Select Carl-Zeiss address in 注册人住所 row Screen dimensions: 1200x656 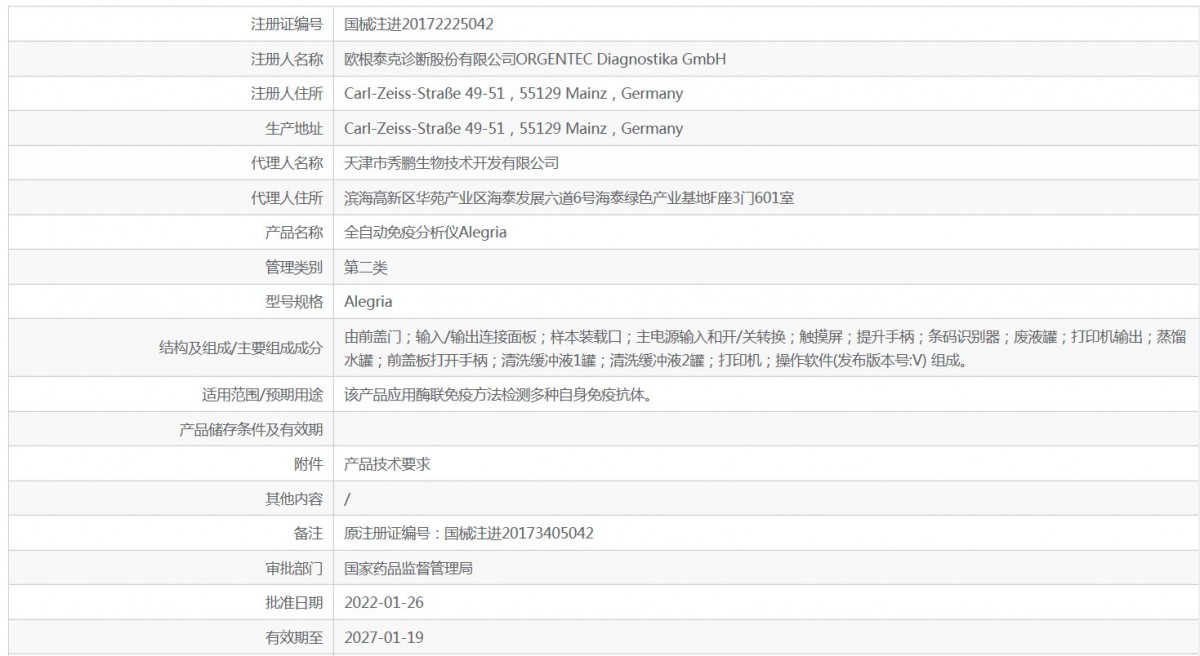click(x=513, y=94)
